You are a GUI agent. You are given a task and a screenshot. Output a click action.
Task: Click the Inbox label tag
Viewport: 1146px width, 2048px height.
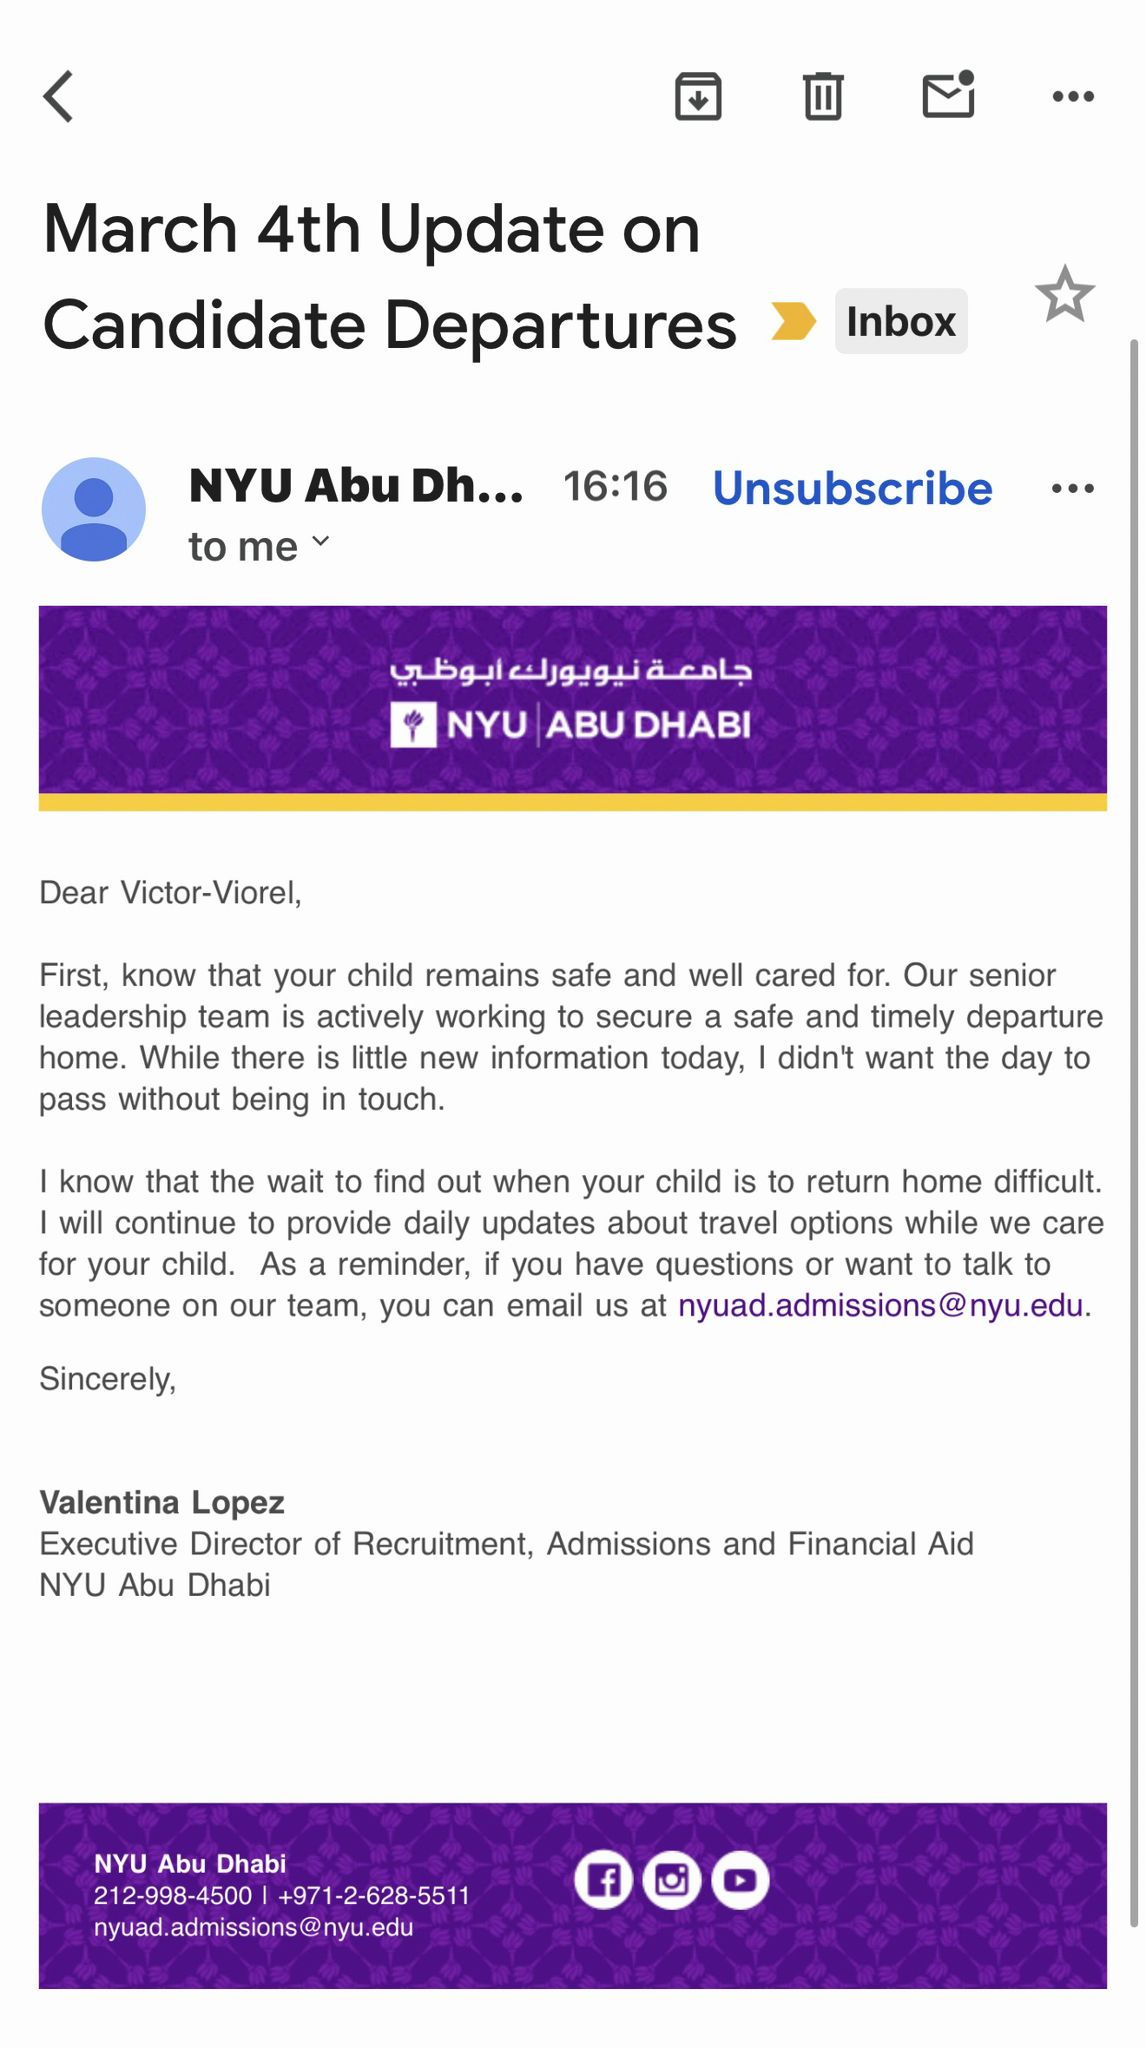tap(901, 321)
